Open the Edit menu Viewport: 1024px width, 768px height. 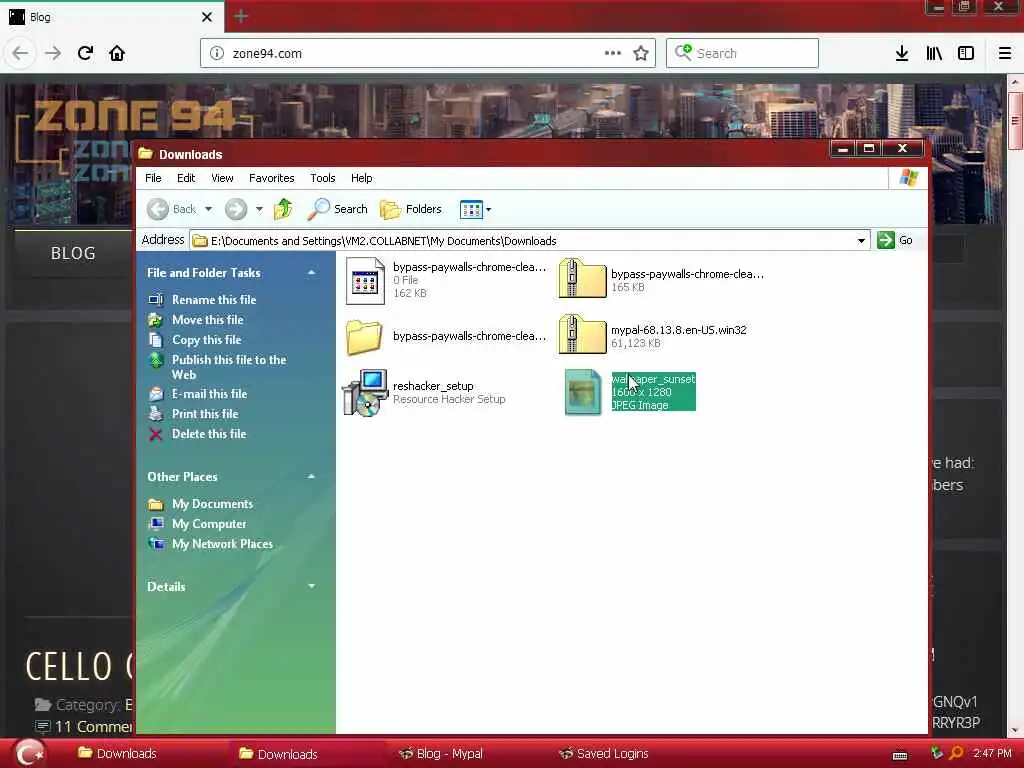tap(186, 178)
